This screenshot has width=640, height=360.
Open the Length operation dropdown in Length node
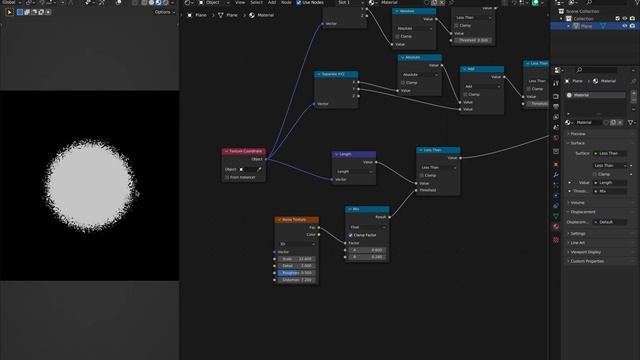click(354, 172)
